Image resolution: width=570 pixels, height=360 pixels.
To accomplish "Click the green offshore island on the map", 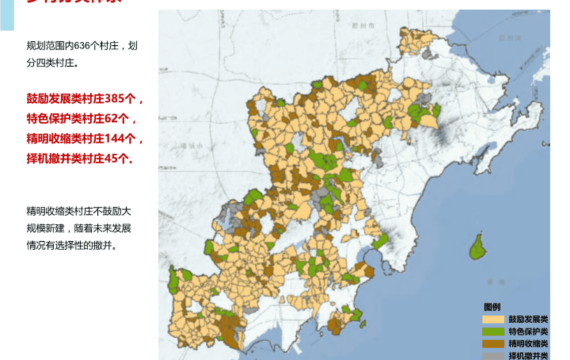I will point(478,247).
